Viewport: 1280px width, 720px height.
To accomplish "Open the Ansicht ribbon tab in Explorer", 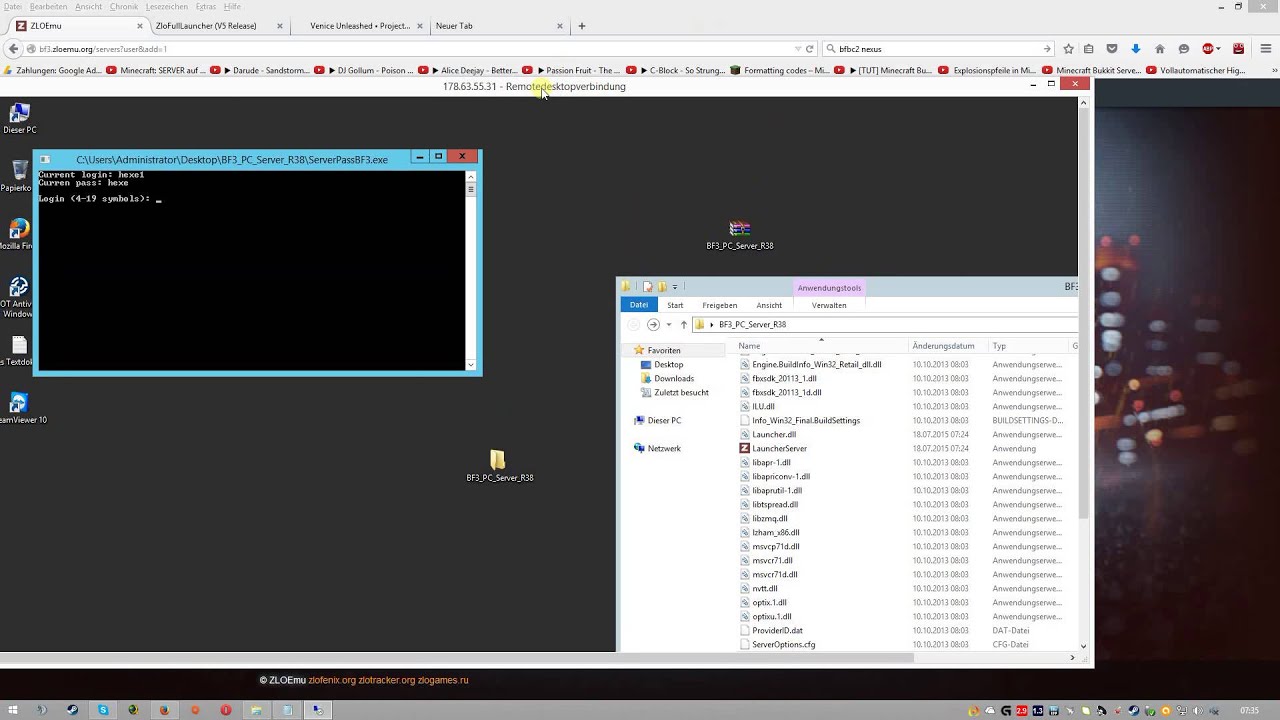I will tap(769, 305).
